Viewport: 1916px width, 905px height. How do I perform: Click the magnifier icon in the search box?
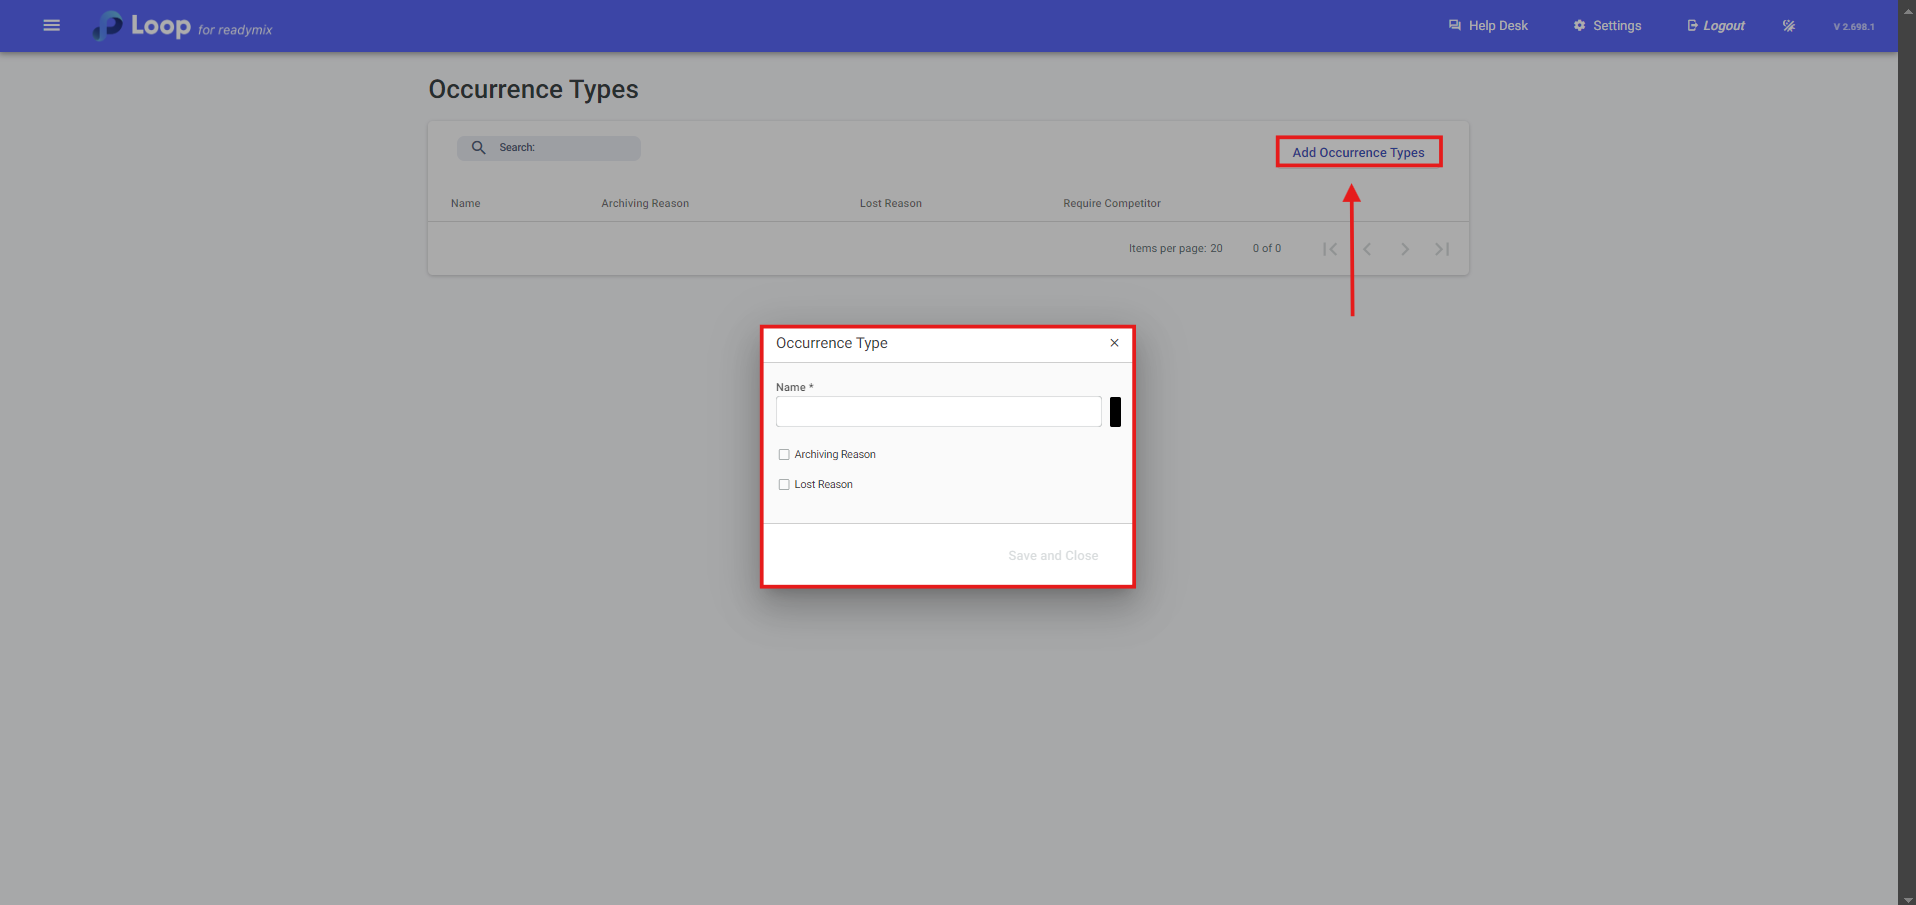click(x=479, y=148)
